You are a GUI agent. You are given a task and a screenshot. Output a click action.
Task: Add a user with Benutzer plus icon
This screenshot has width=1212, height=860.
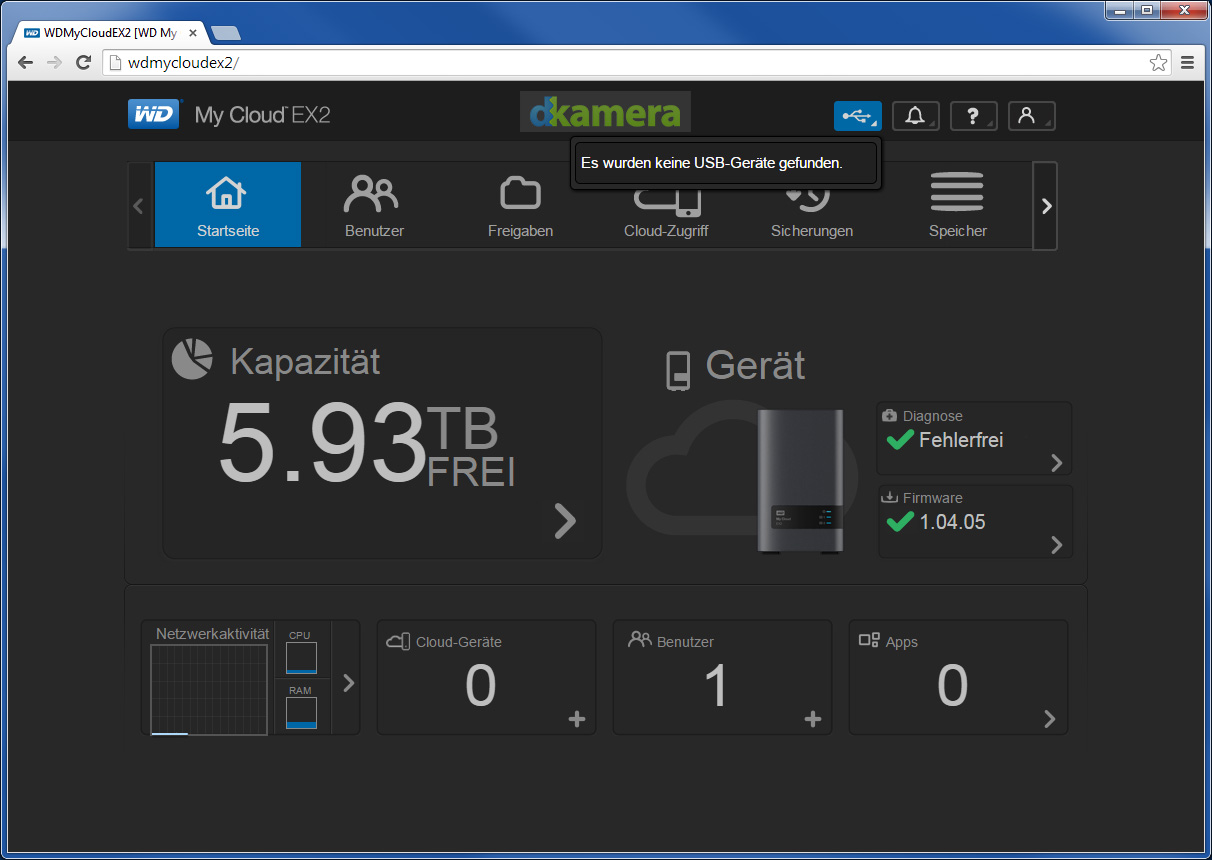click(x=813, y=718)
